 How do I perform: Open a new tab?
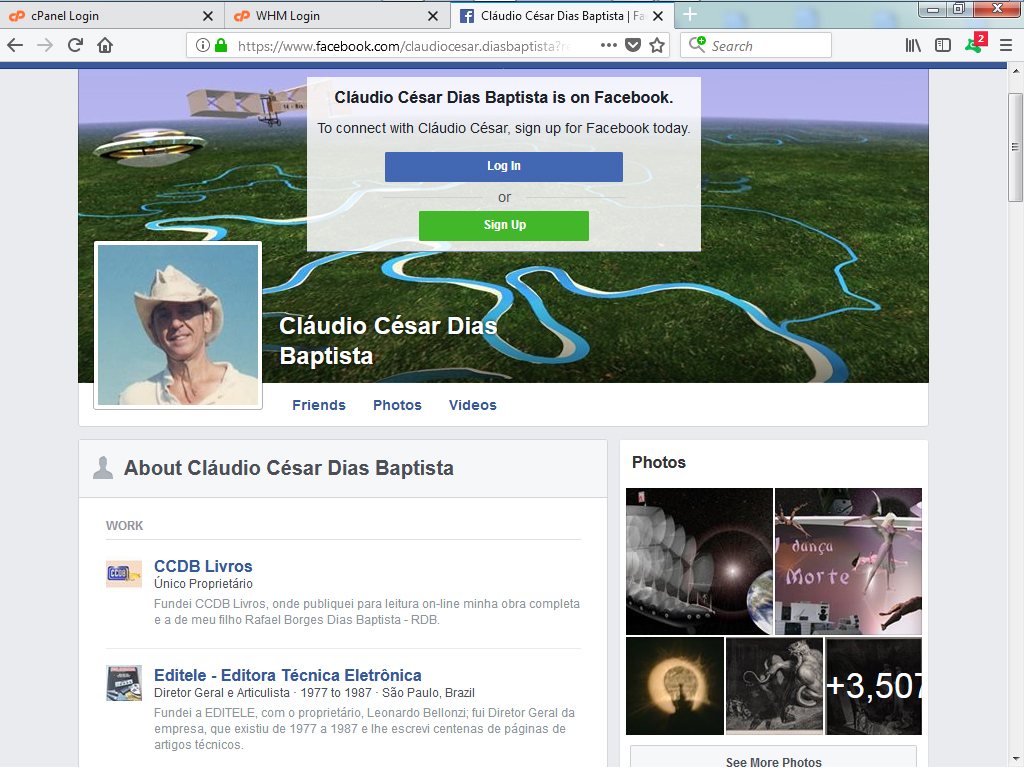click(690, 15)
